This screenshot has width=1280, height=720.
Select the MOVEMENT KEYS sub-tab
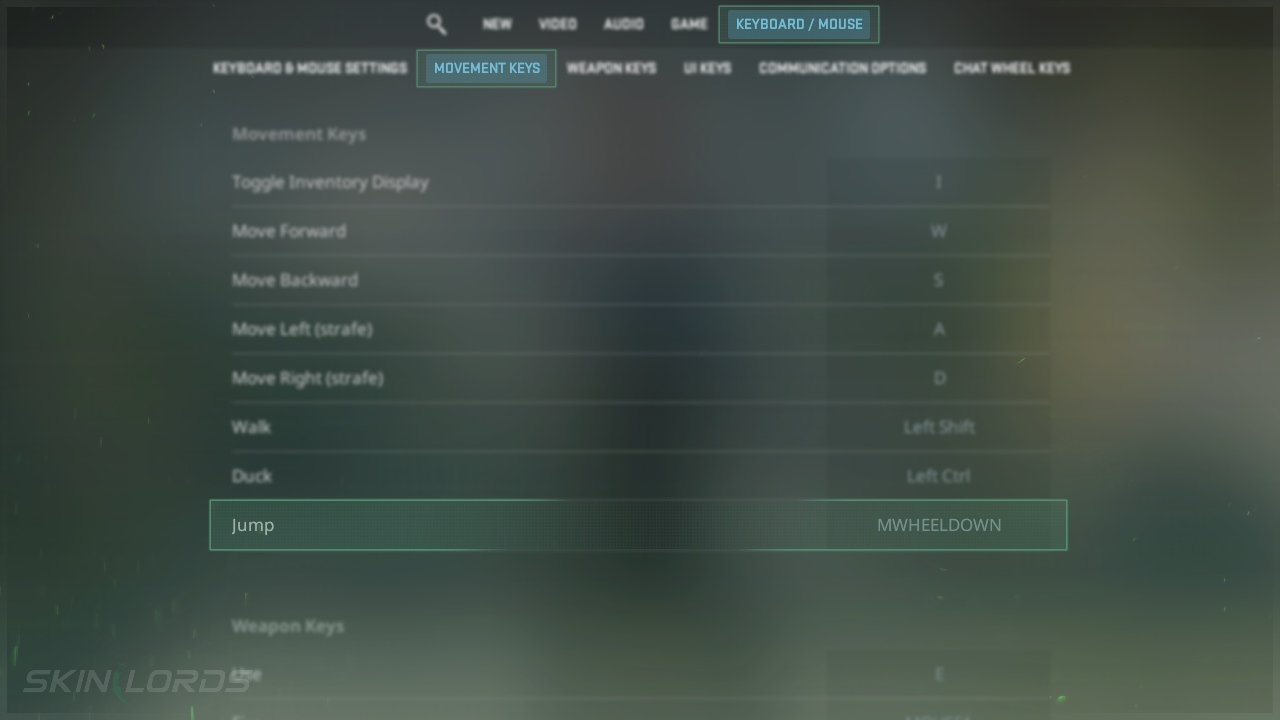487,68
